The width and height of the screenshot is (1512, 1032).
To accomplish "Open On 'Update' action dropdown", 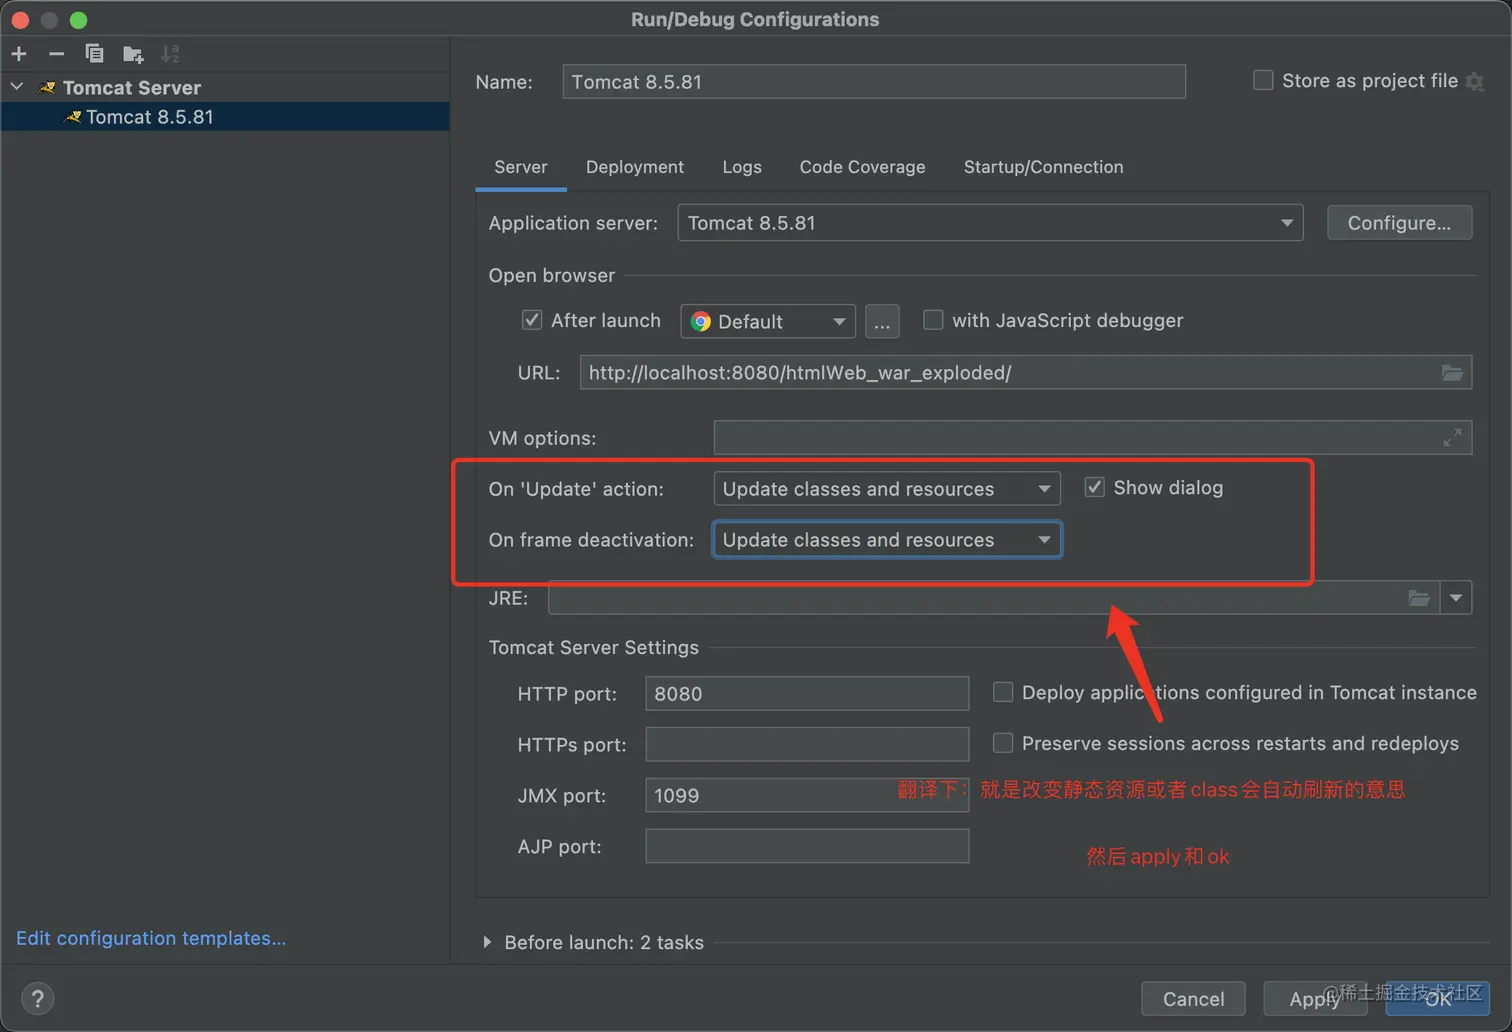I will pyautogui.click(x=887, y=489).
